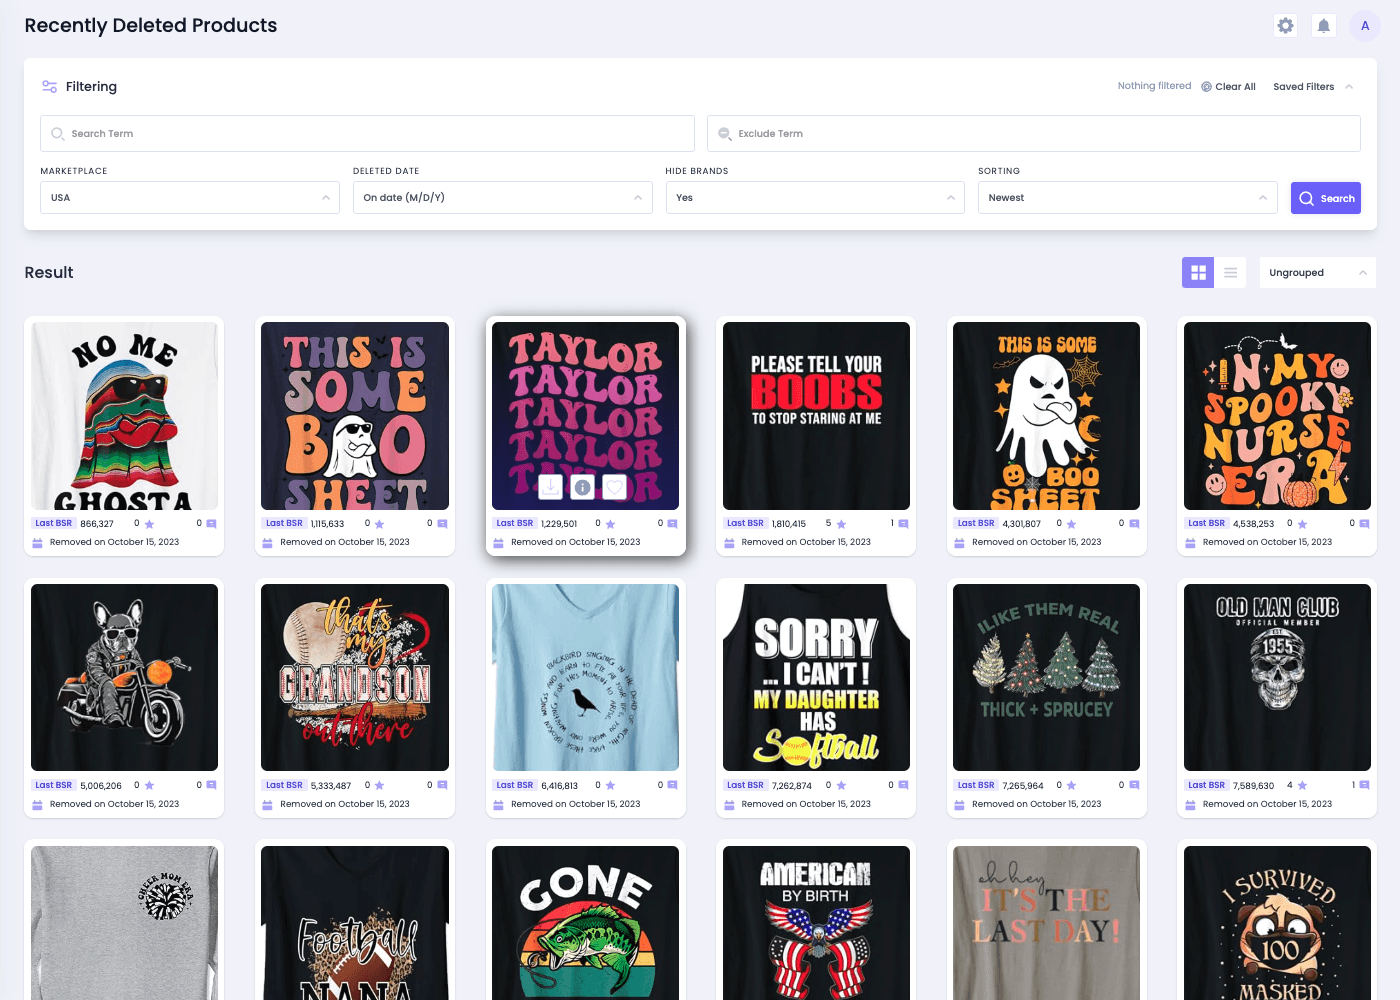Click the Clear All link
The image size is (1400, 1000).
point(1235,87)
